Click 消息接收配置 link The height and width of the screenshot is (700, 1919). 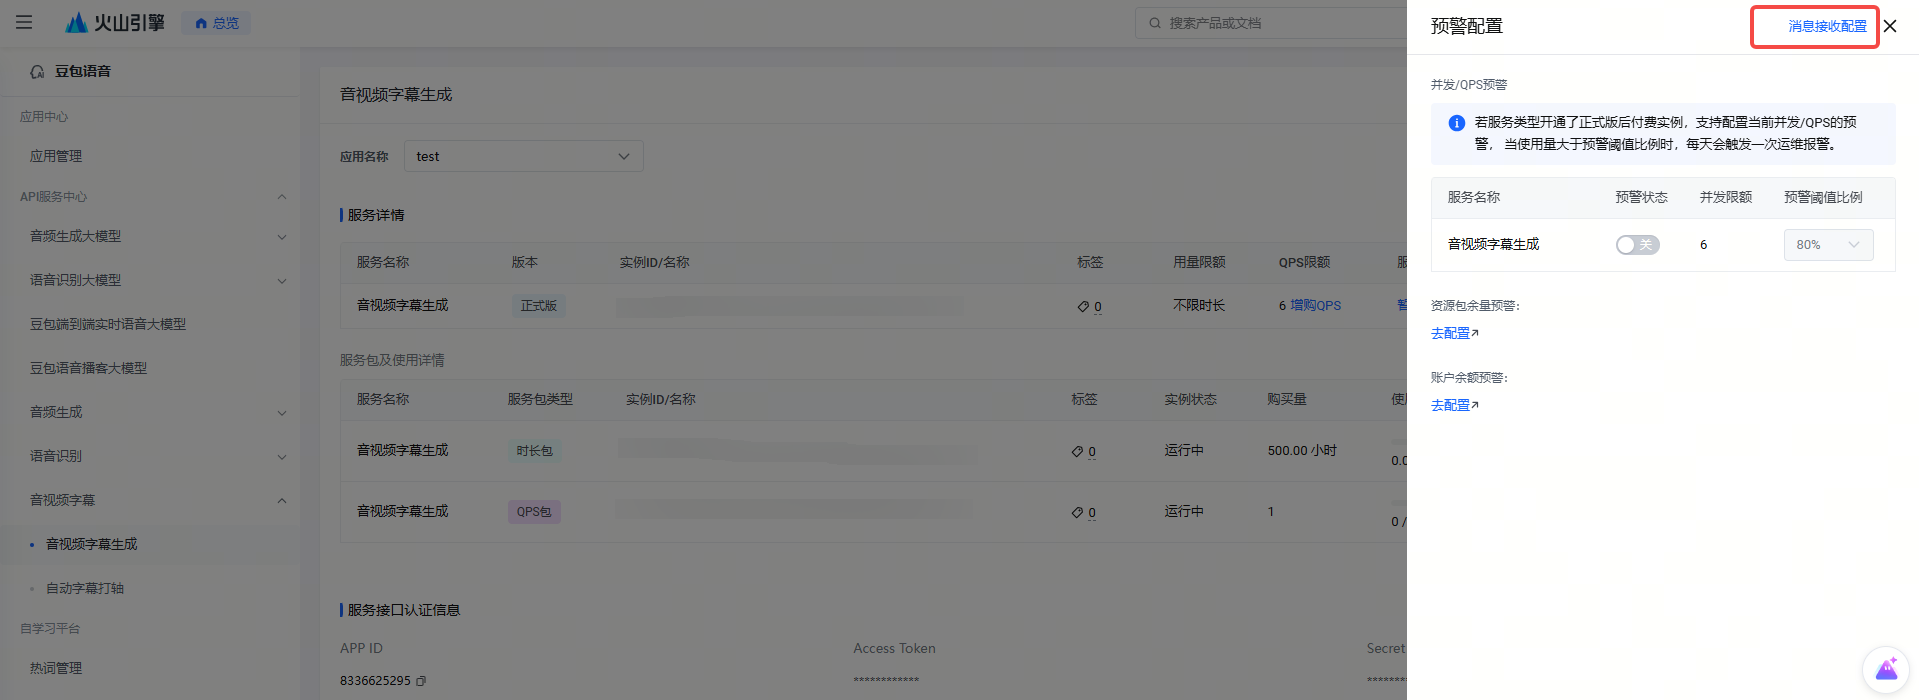click(x=1827, y=26)
